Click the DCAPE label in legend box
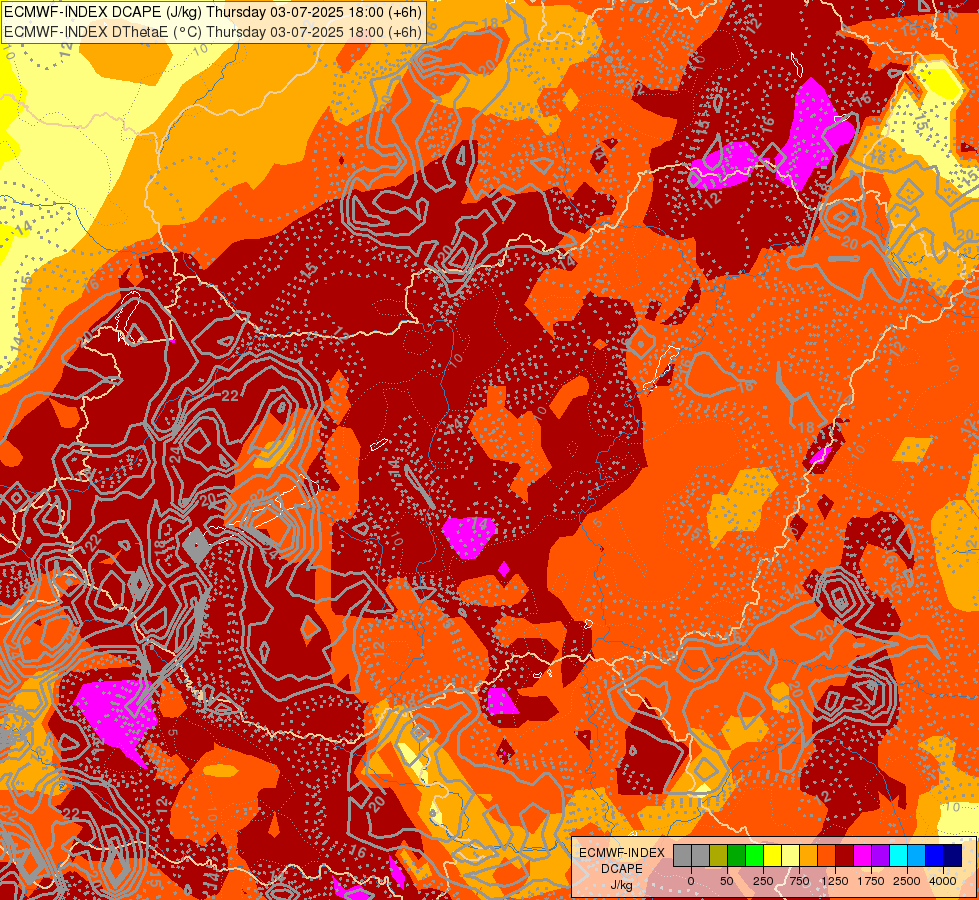 (622, 869)
